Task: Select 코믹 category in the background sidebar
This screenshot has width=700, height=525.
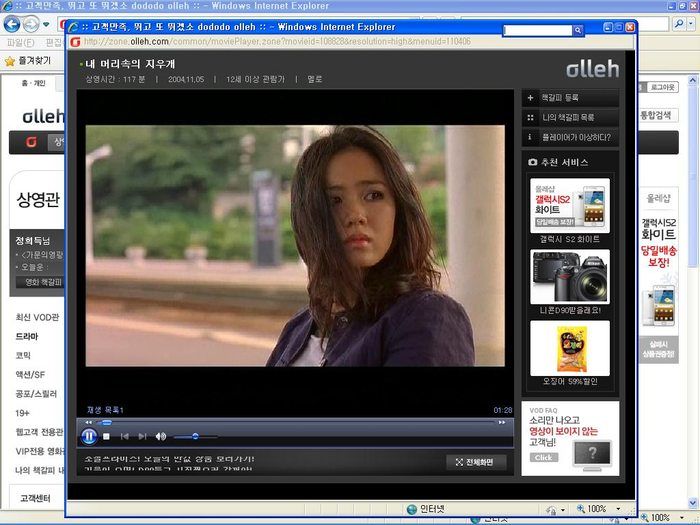Action: [x=23, y=356]
